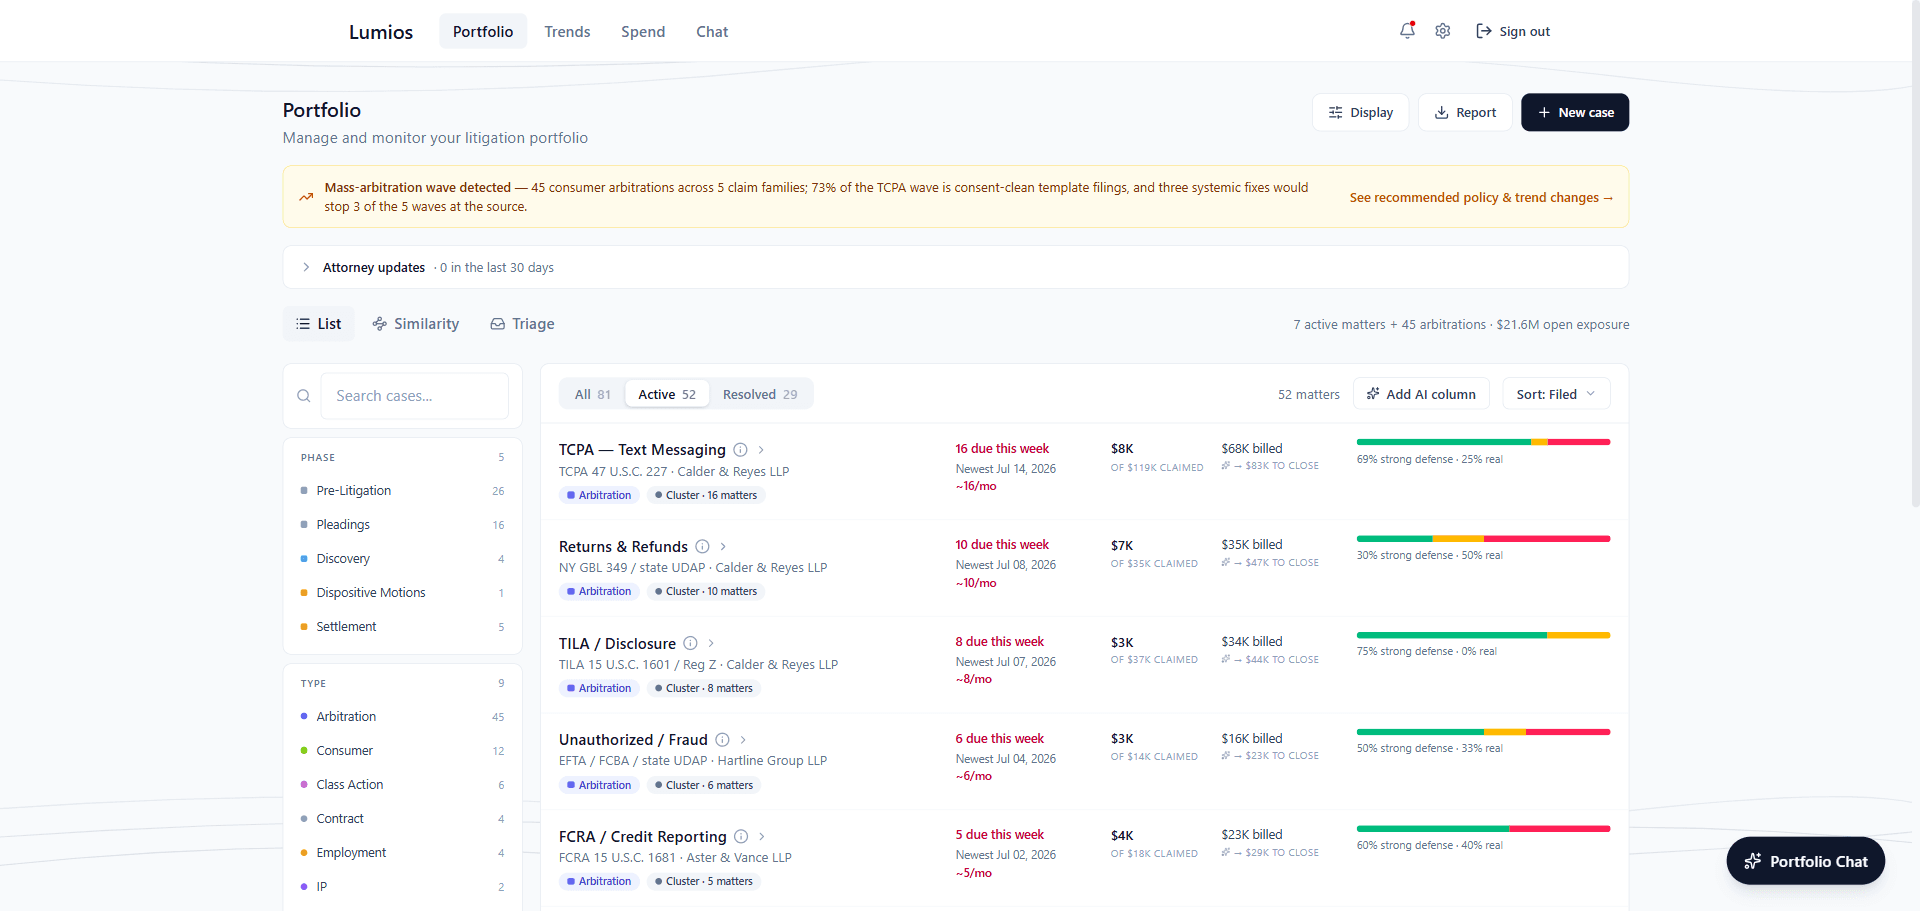Open the settings gear icon

coord(1443,31)
